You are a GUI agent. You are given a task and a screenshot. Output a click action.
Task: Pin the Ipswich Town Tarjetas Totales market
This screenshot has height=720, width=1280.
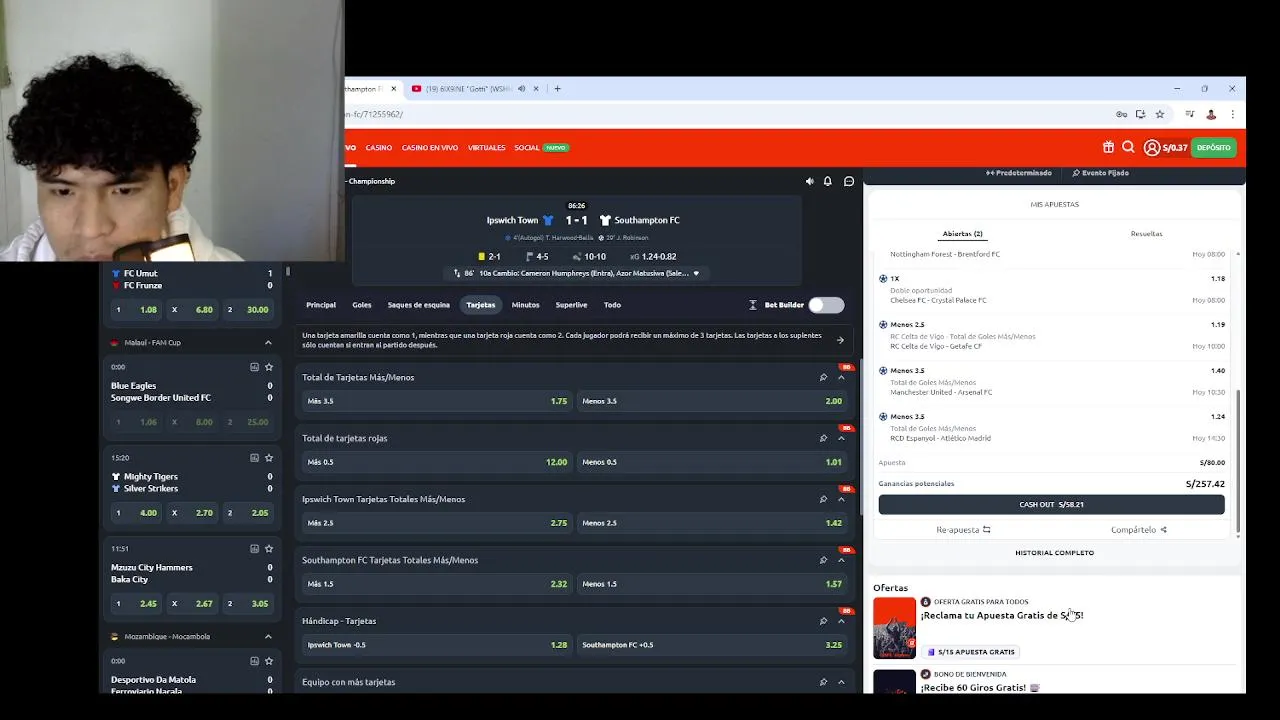point(823,499)
